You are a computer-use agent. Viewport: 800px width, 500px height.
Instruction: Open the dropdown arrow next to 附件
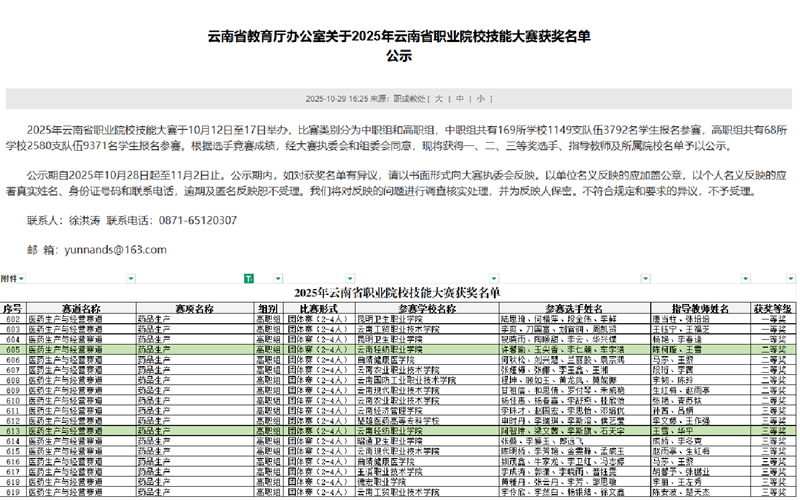[x=21, y=279]
